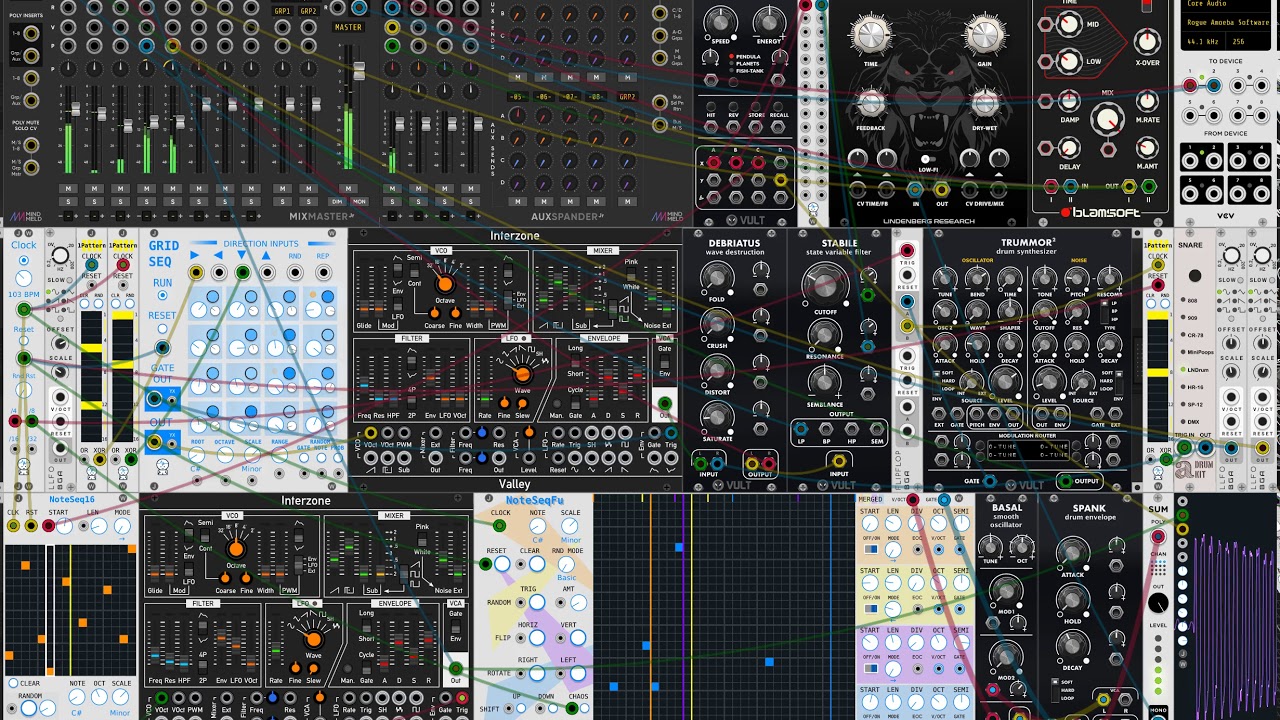Click the RECALL button beside STORE
1280x720 pixels.
pyautogui.click(x=780, y=107)
